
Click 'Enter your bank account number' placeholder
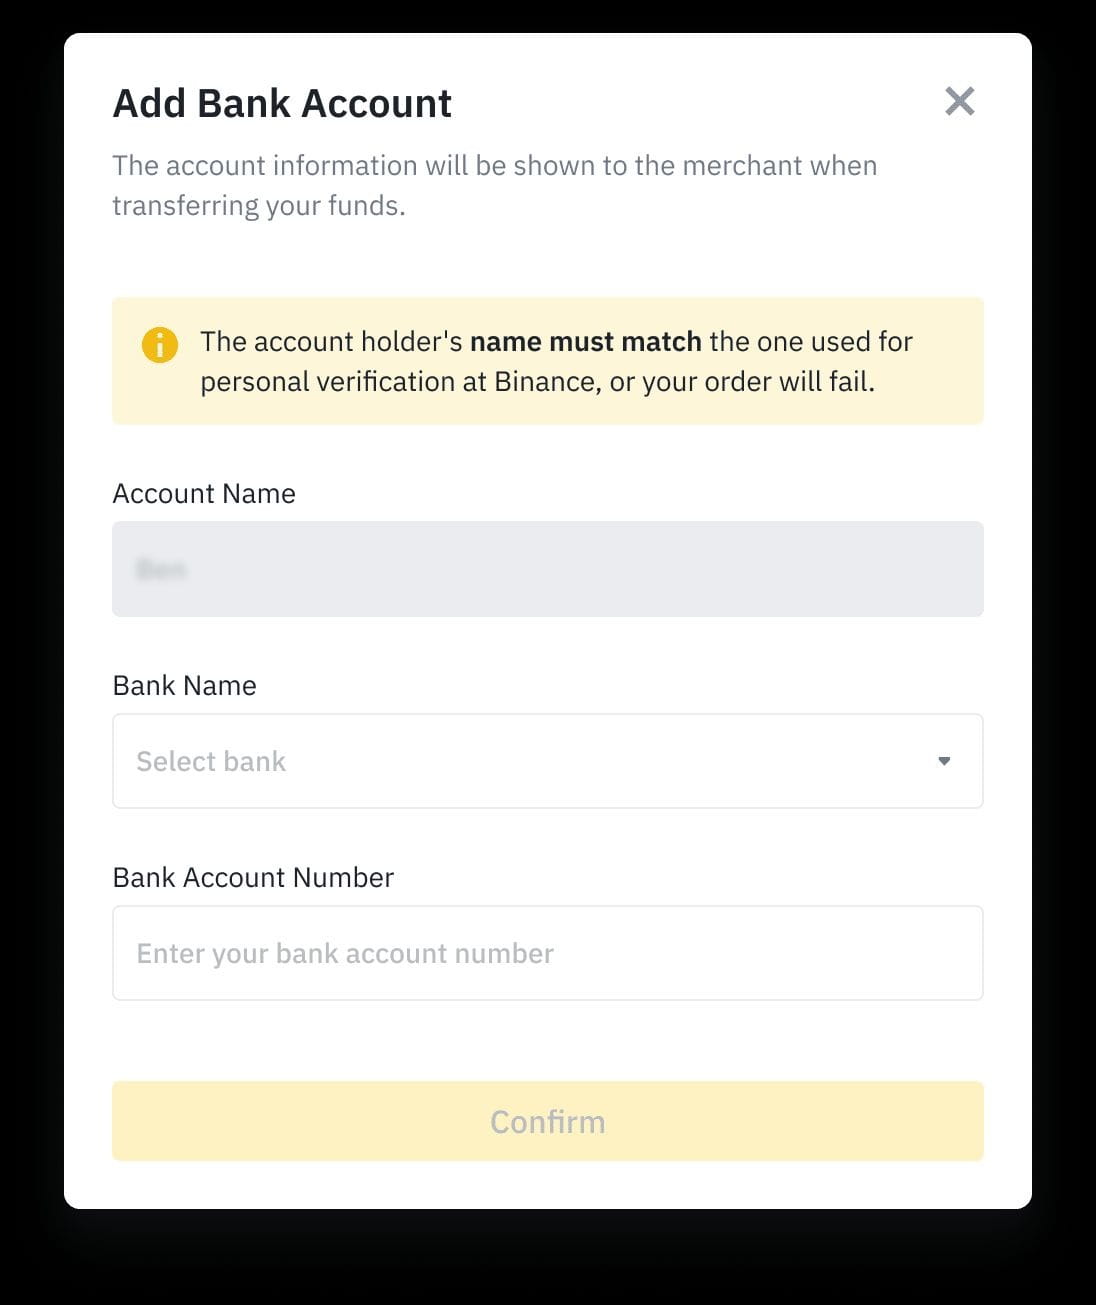345,953
